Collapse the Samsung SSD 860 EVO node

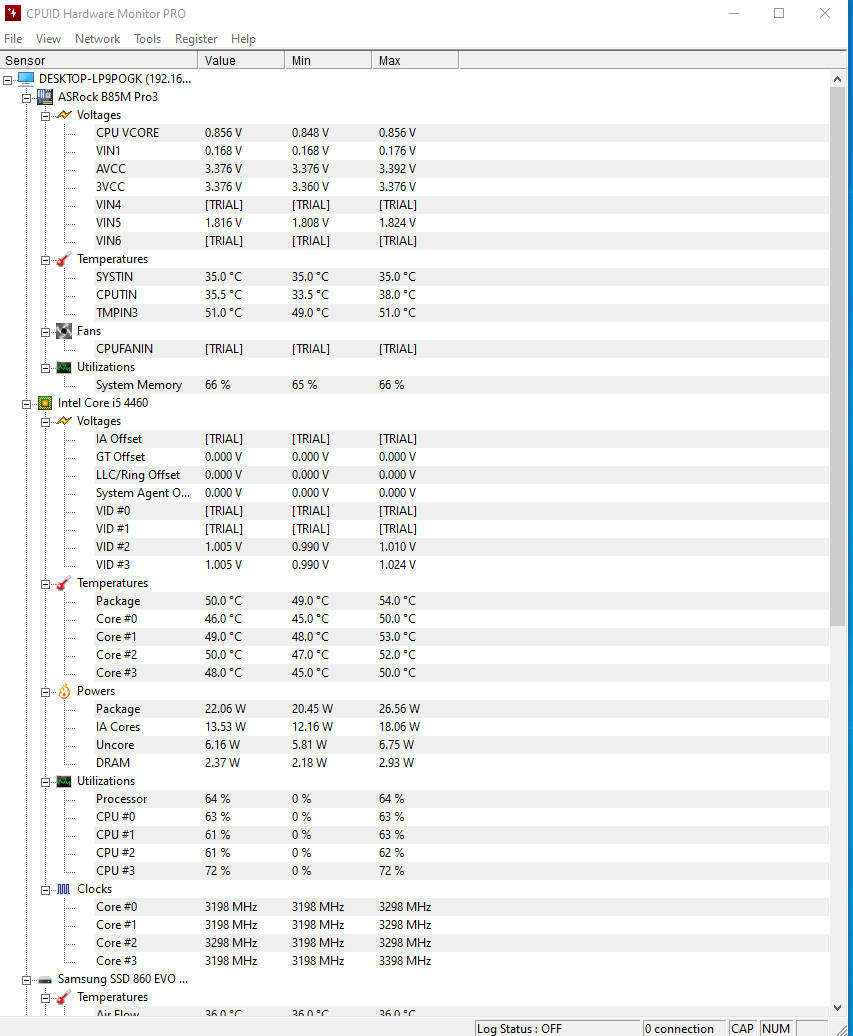coord(26,980)
